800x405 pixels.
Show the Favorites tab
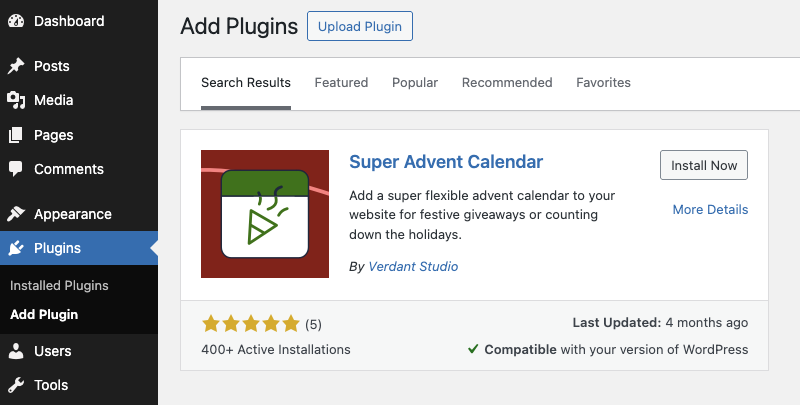click(603, 83)
